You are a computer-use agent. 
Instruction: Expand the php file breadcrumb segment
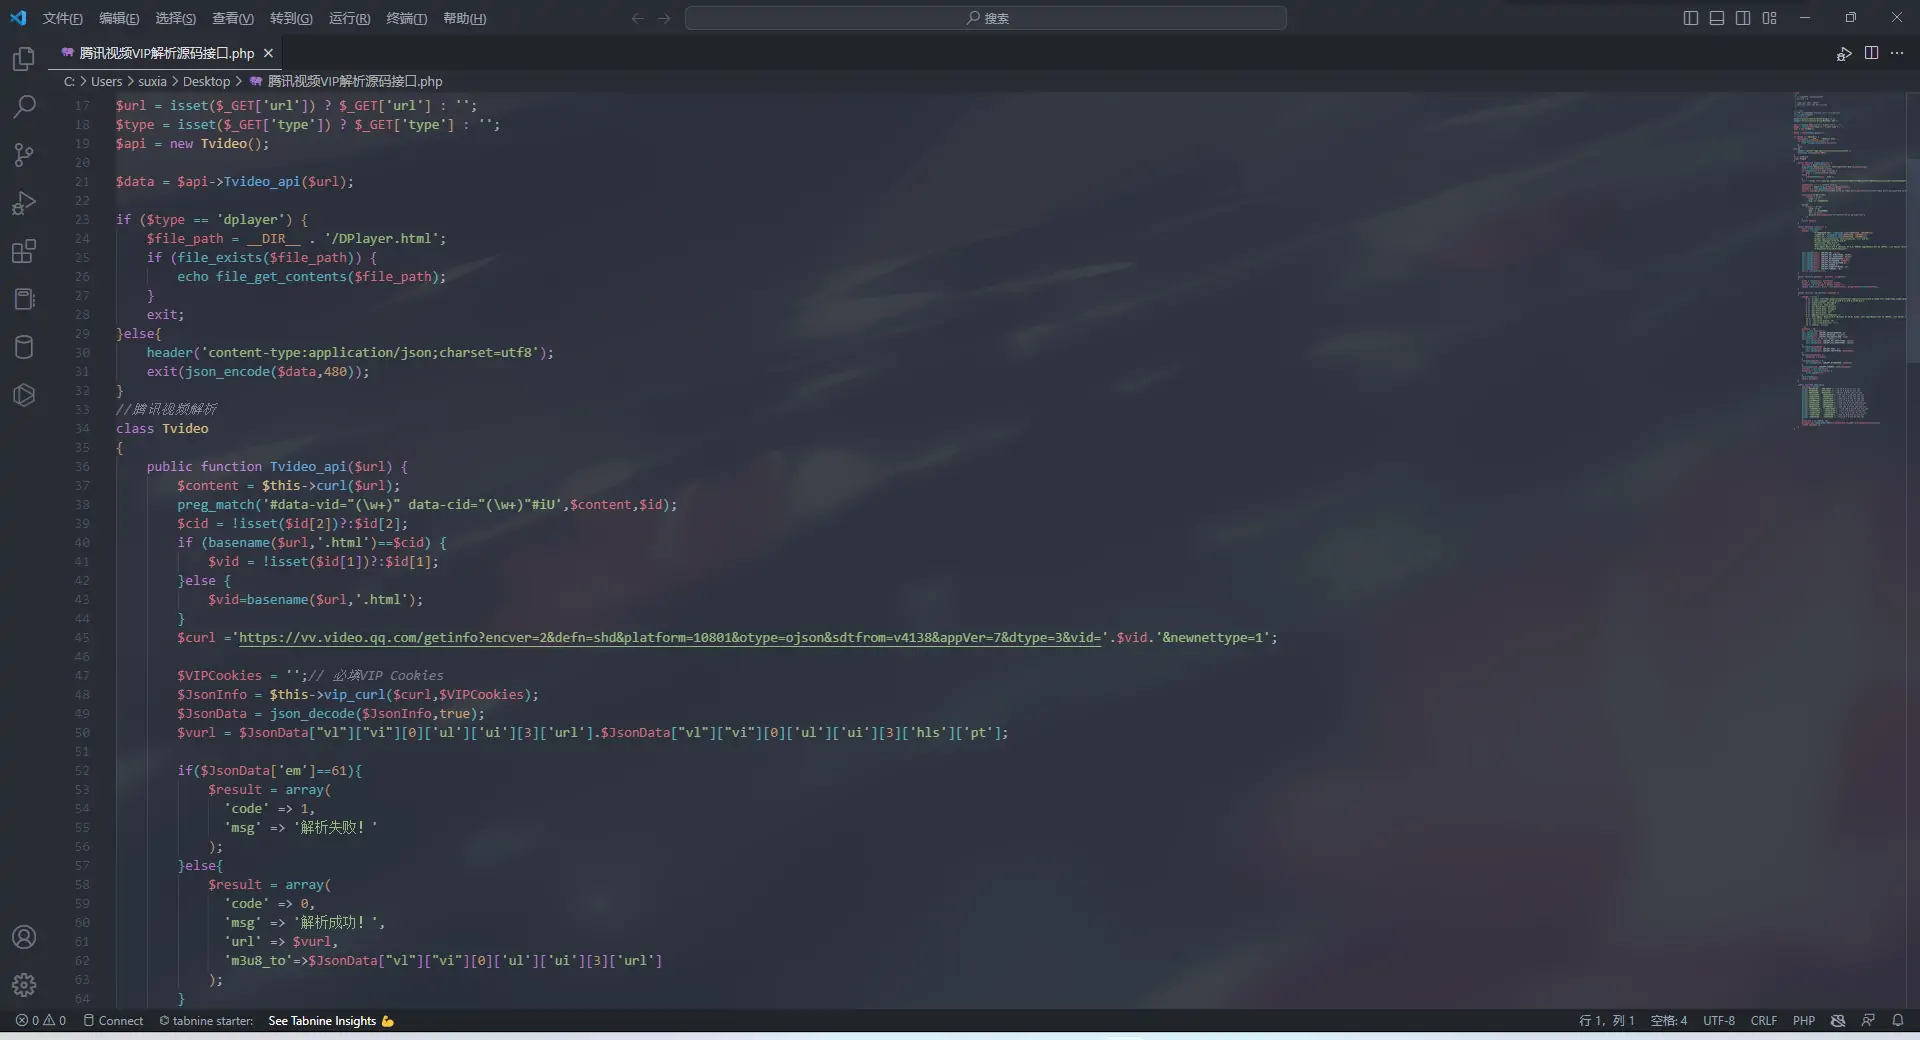click(346, 81)
